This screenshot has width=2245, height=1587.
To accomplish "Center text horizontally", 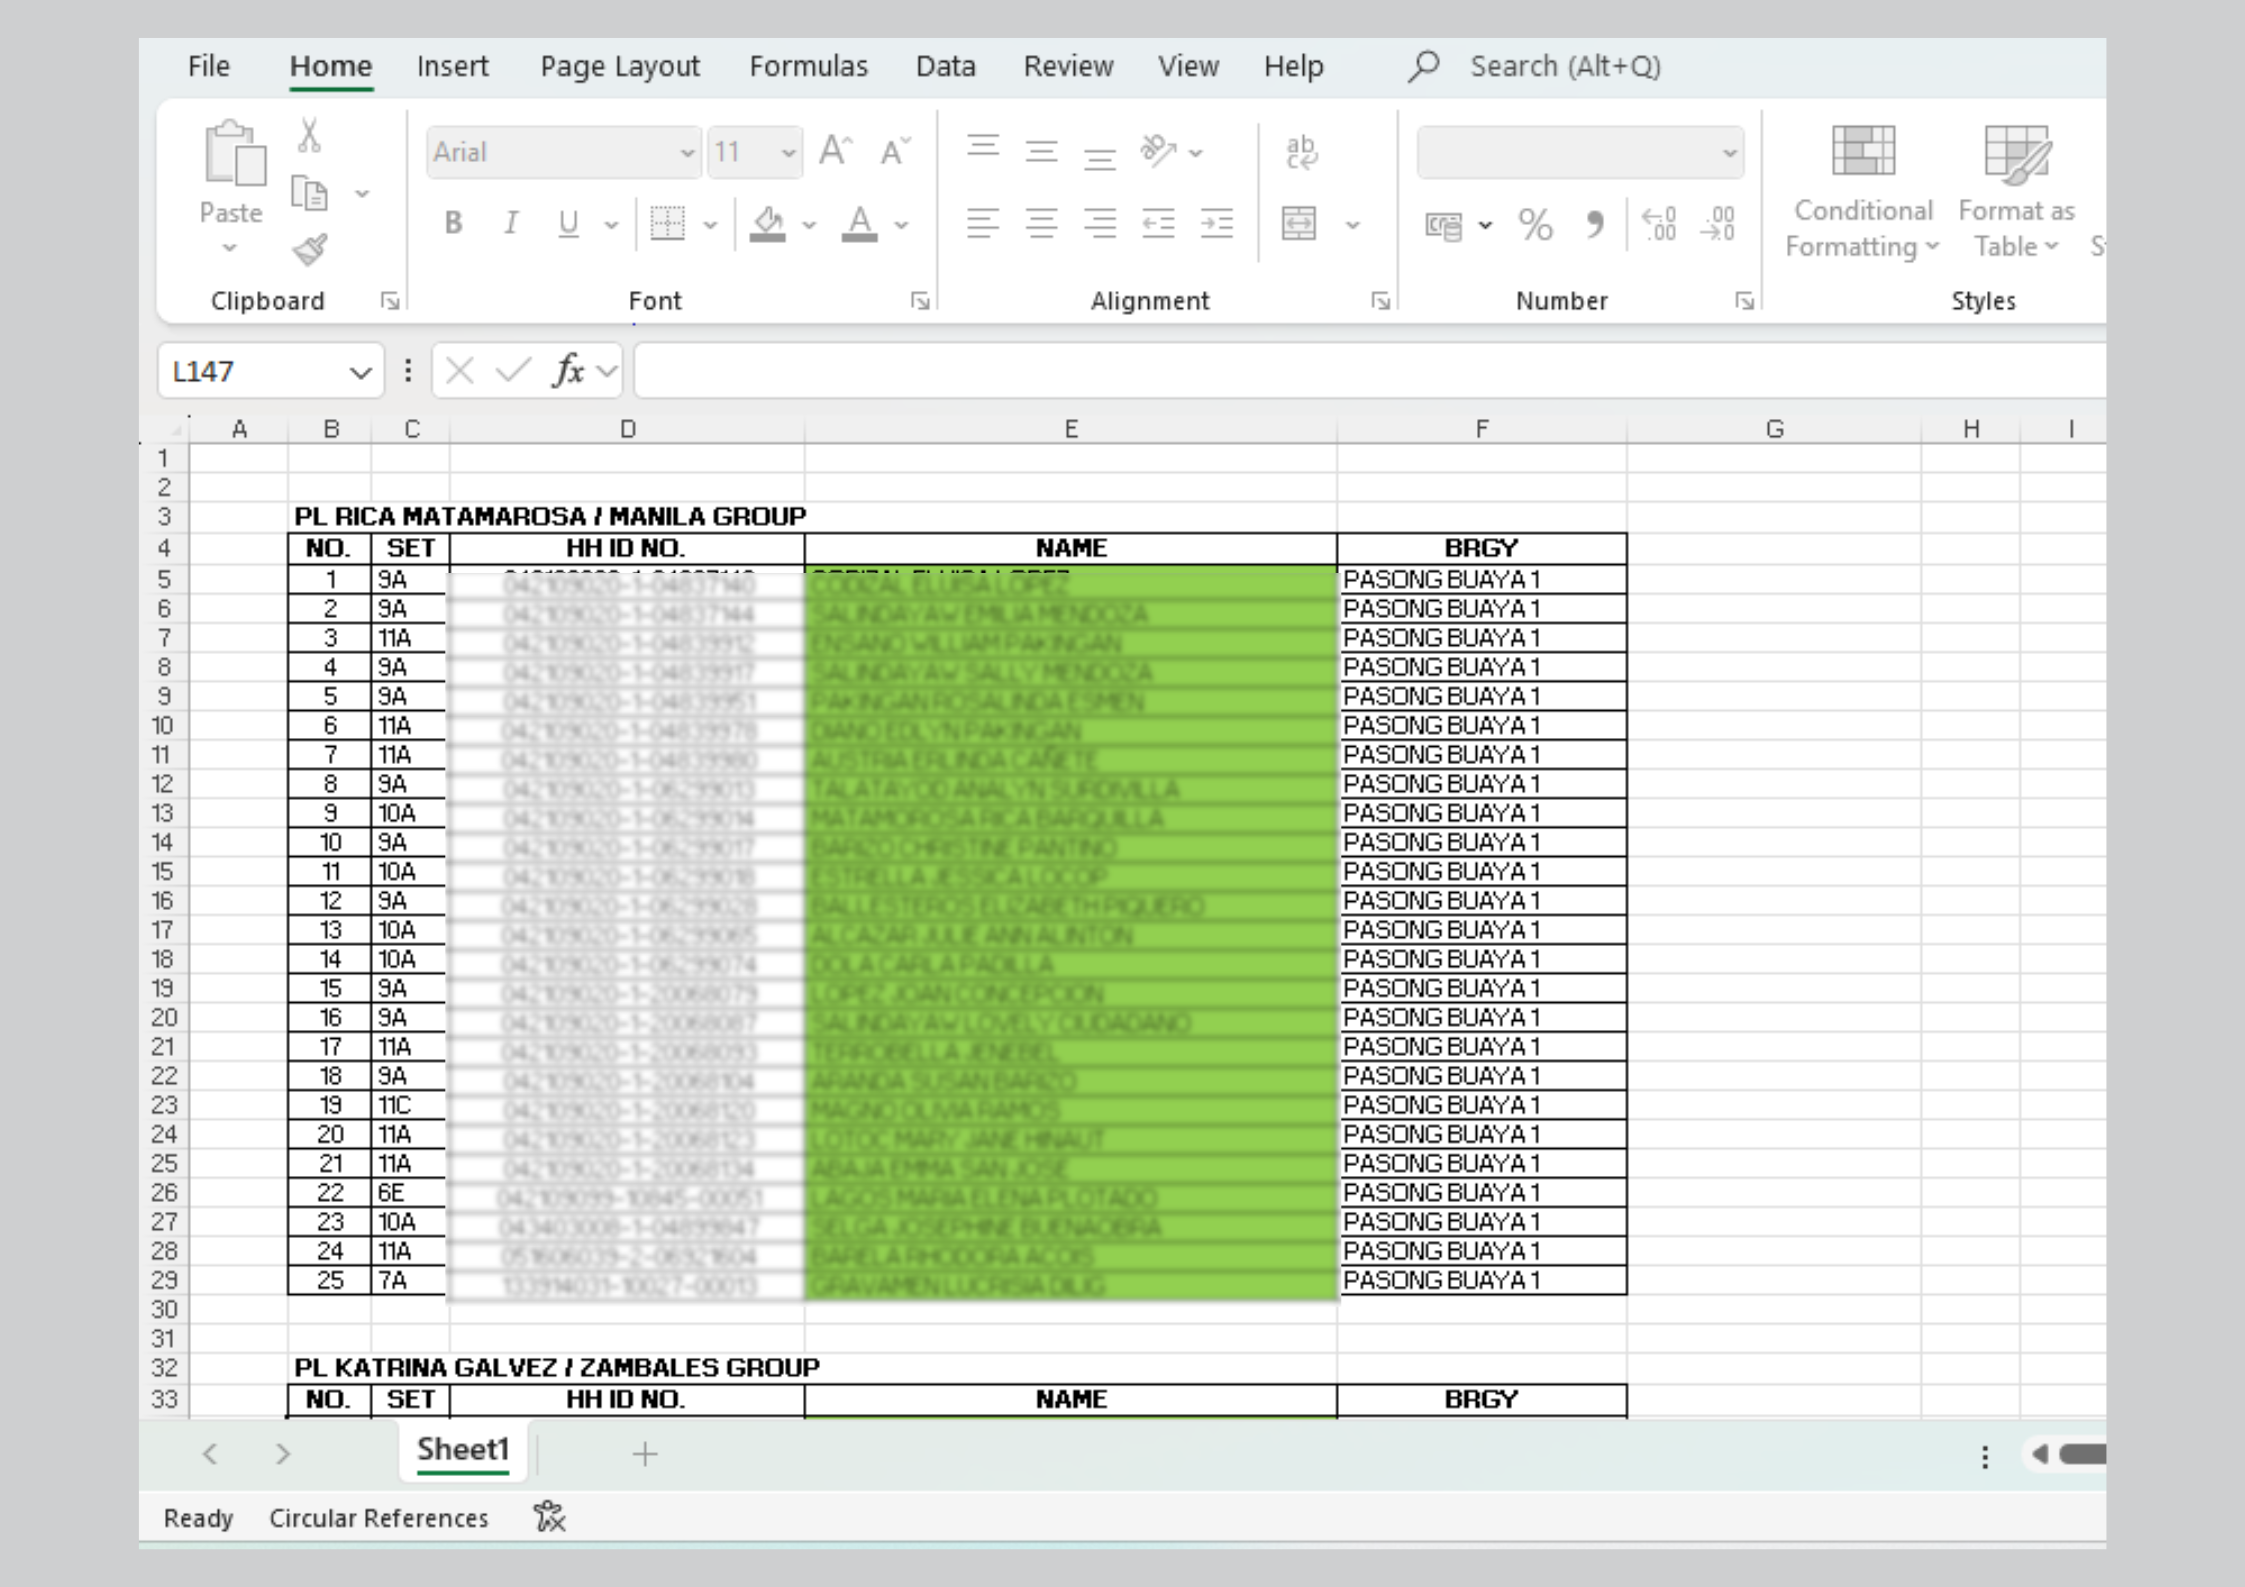I will click(x=1041, y=223).
